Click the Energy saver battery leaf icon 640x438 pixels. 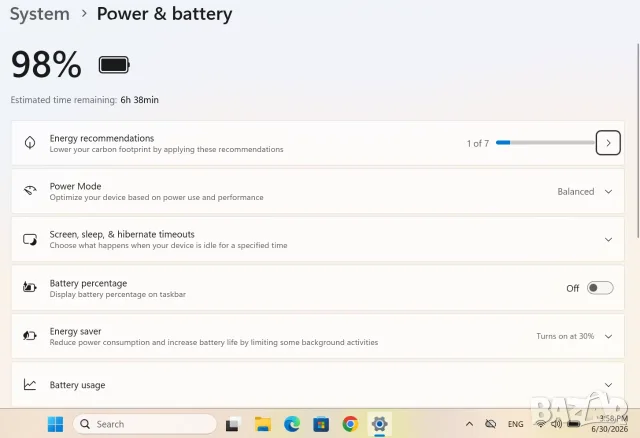[30, 336]
